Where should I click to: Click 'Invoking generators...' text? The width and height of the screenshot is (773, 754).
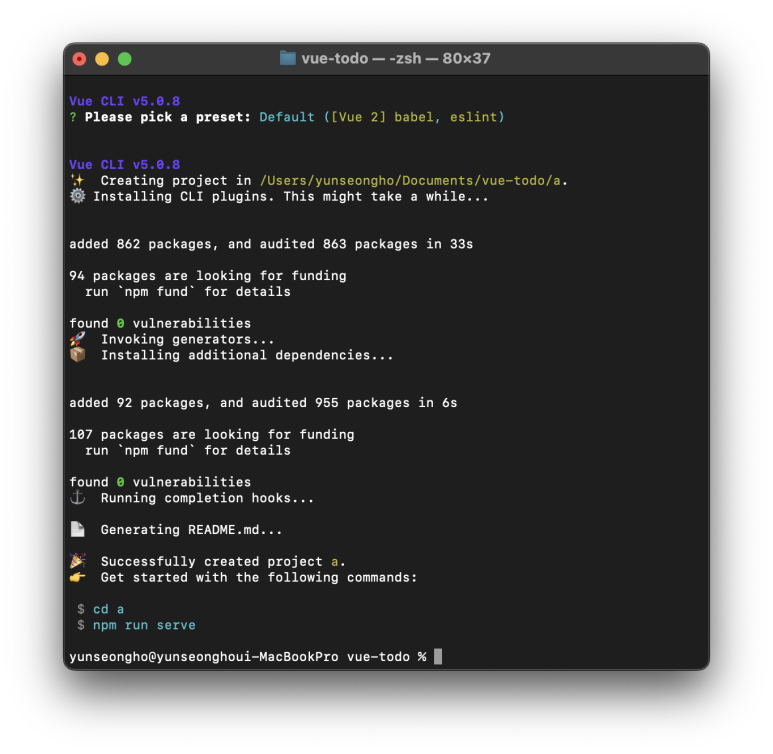click(x=188, y=339)
